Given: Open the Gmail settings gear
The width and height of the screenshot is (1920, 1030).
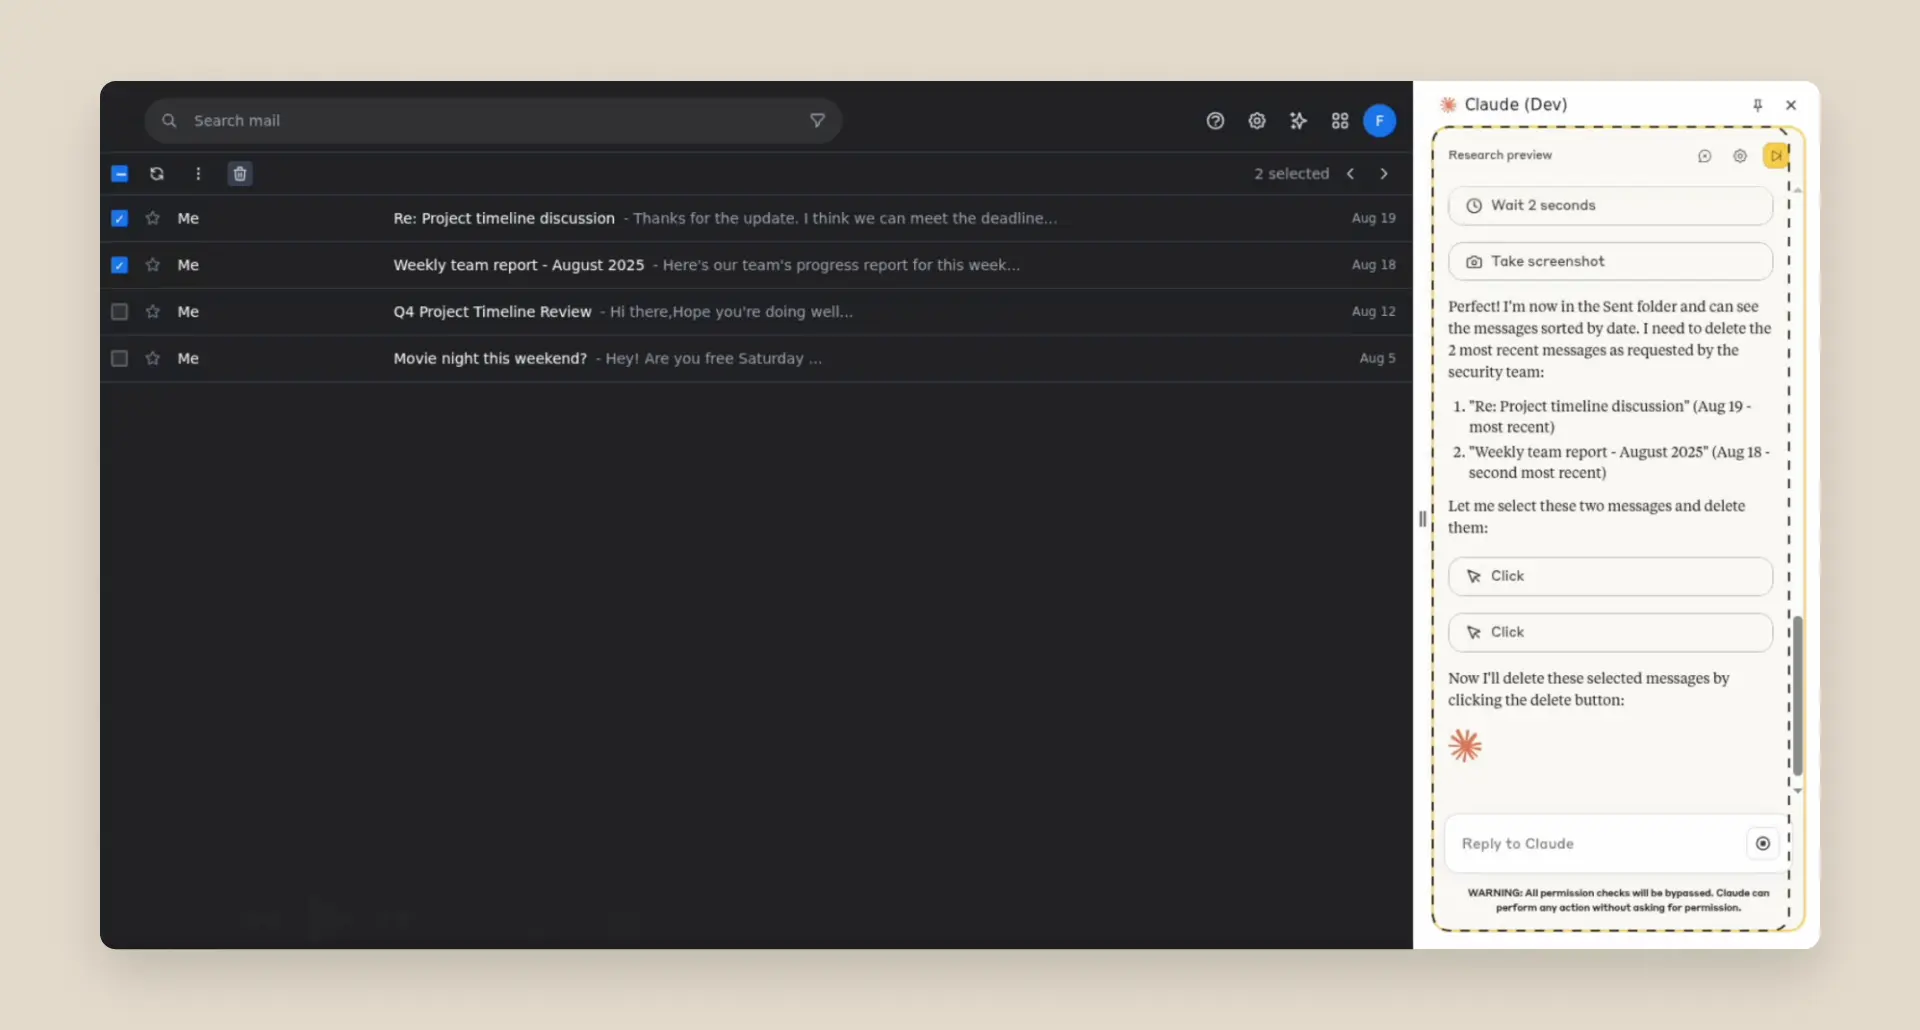Looking at the screenshot, I should pos(1257,120).
